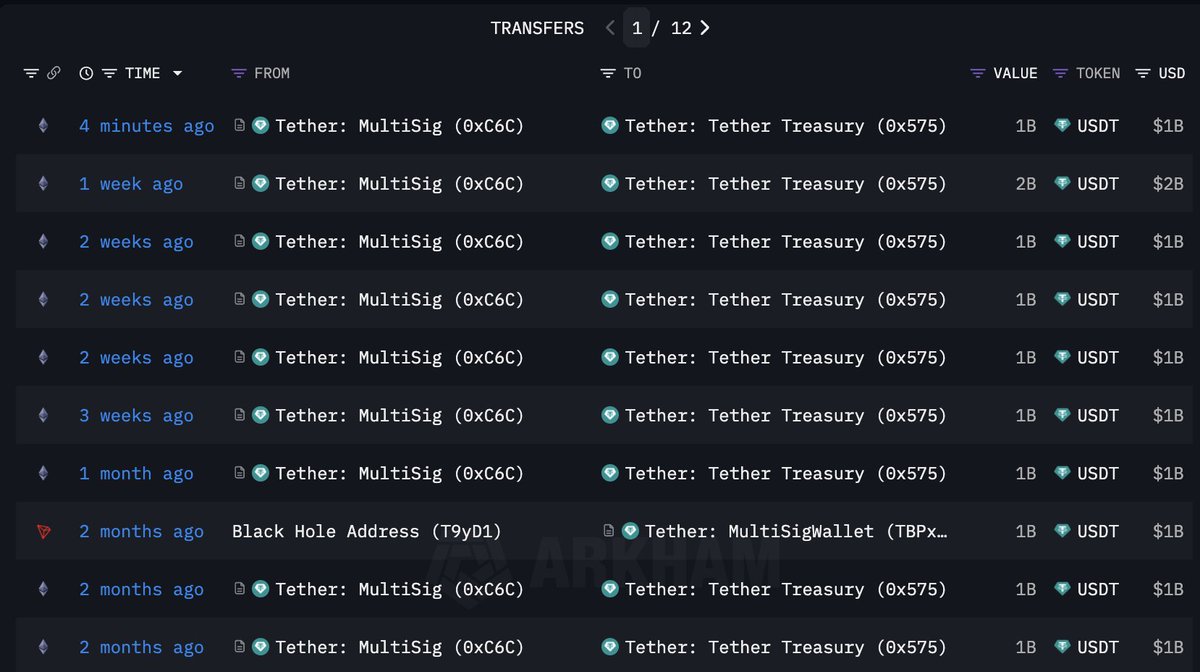Open Tether Treasury (0x575) on 1 month ago row
Viewport: 1200px width, 672px height.
785,473
